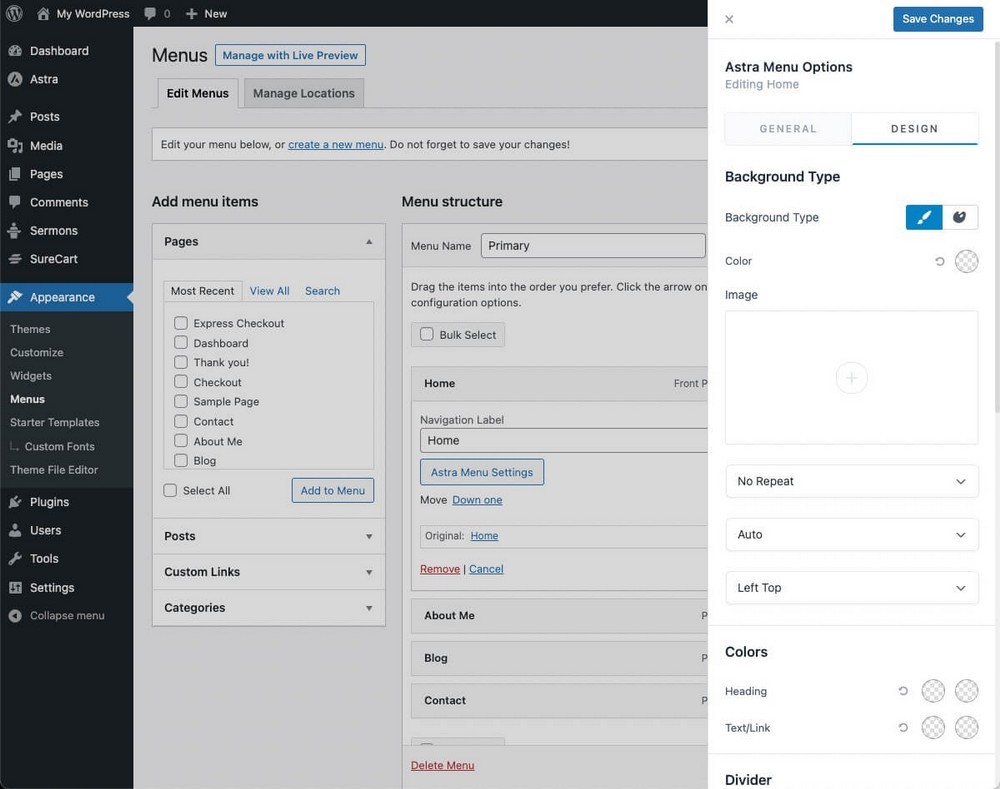Click the Tools wrench icon in sidebar

[x=15, y=559]
